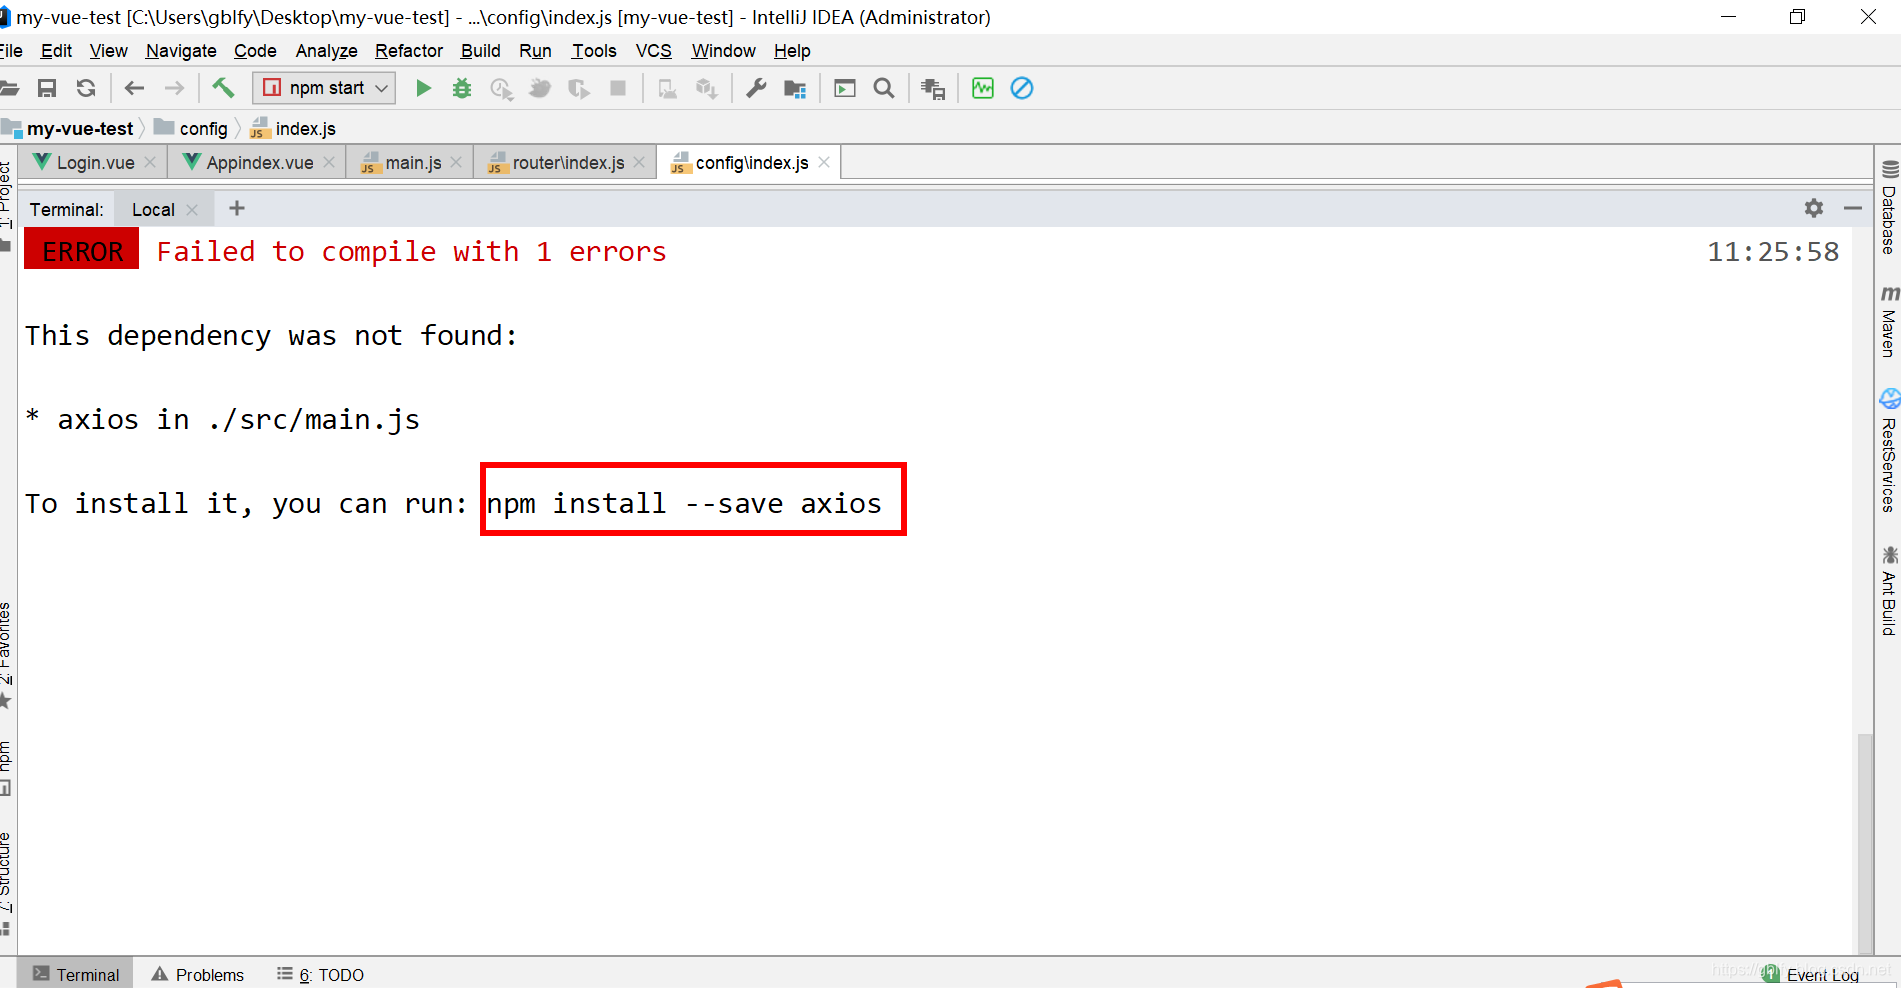Open the Terminal tool window button
The width and height of the screenshot is (1901, 988).
click(x=76, y=974)
